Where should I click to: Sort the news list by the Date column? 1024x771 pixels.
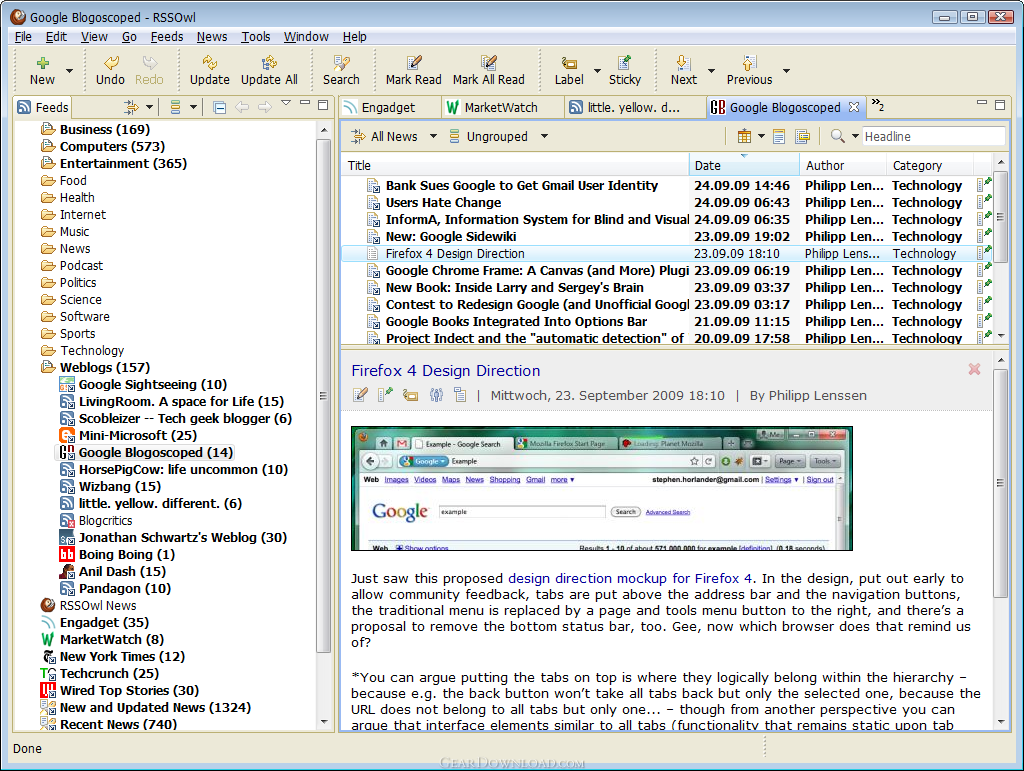(x=744, y=165)
